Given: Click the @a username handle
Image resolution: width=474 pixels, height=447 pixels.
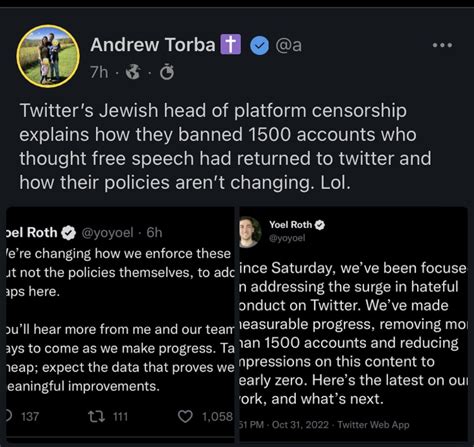Looking at the screenshot, I should tap(289, 45).
